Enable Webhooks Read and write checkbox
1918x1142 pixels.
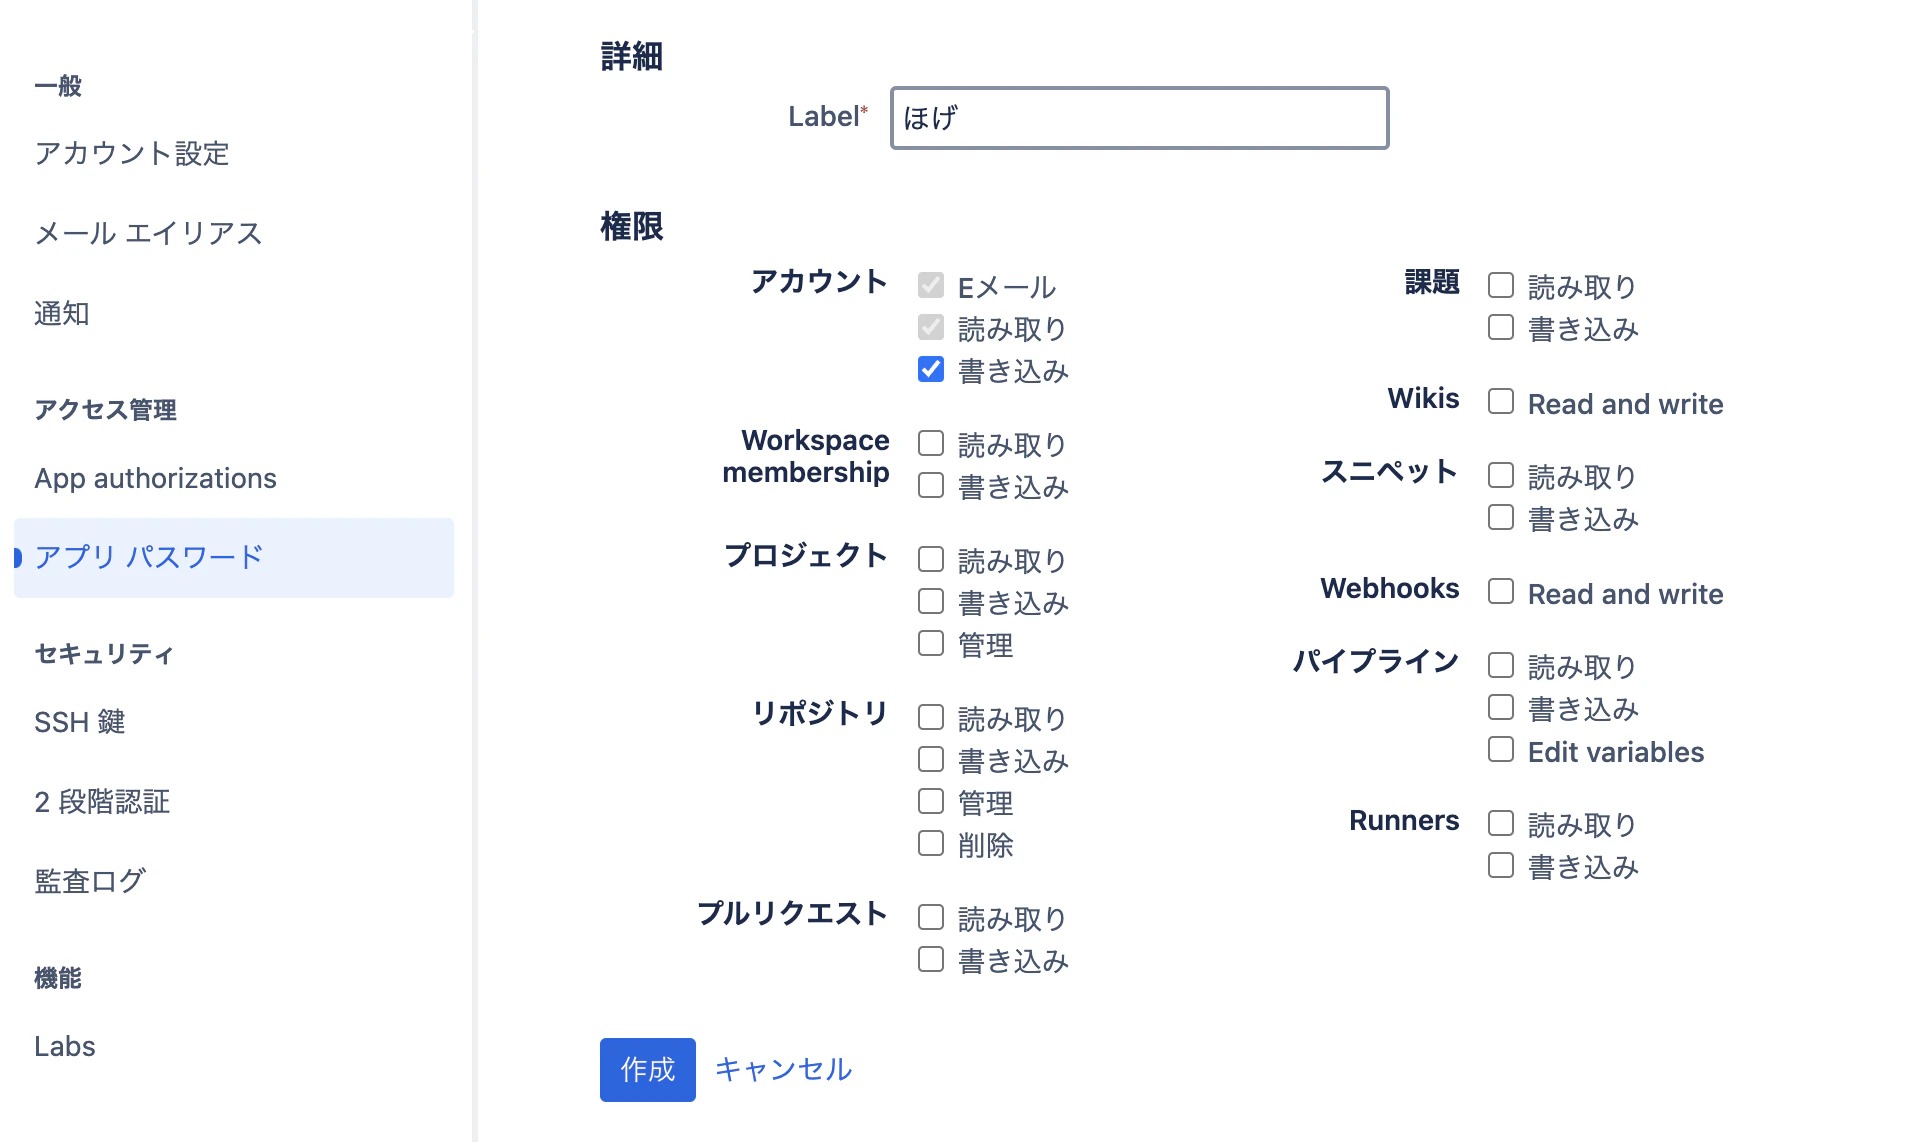tap(1501, 591)
